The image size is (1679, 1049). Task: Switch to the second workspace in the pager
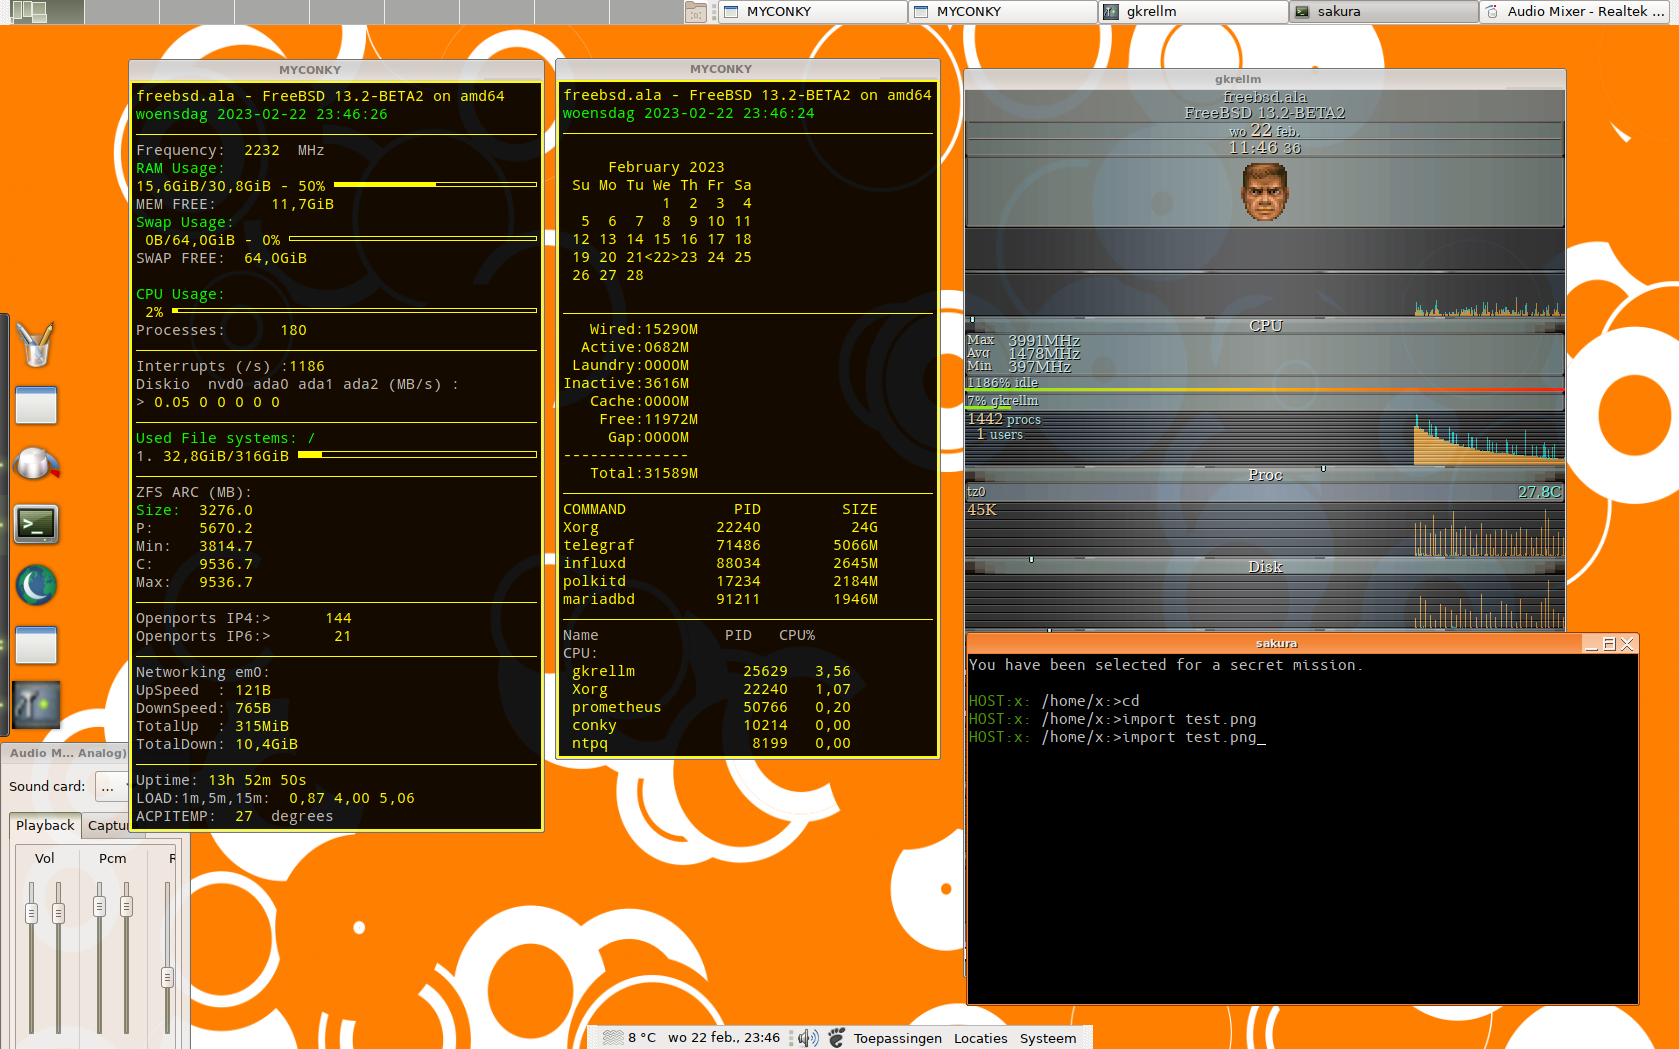pos(121,12)
